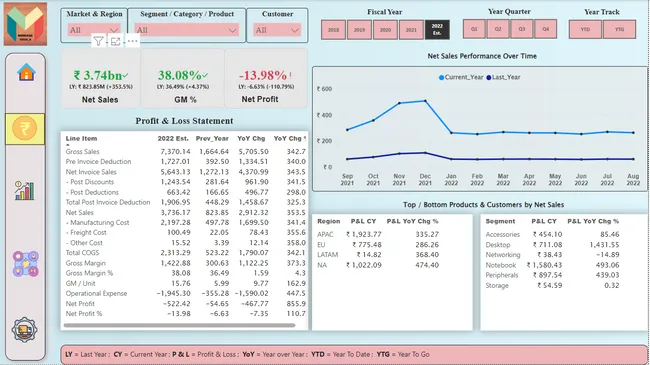The image size is (650, 365).
Task: Click the Net Profit KPI card
Action: click(266, 78)
